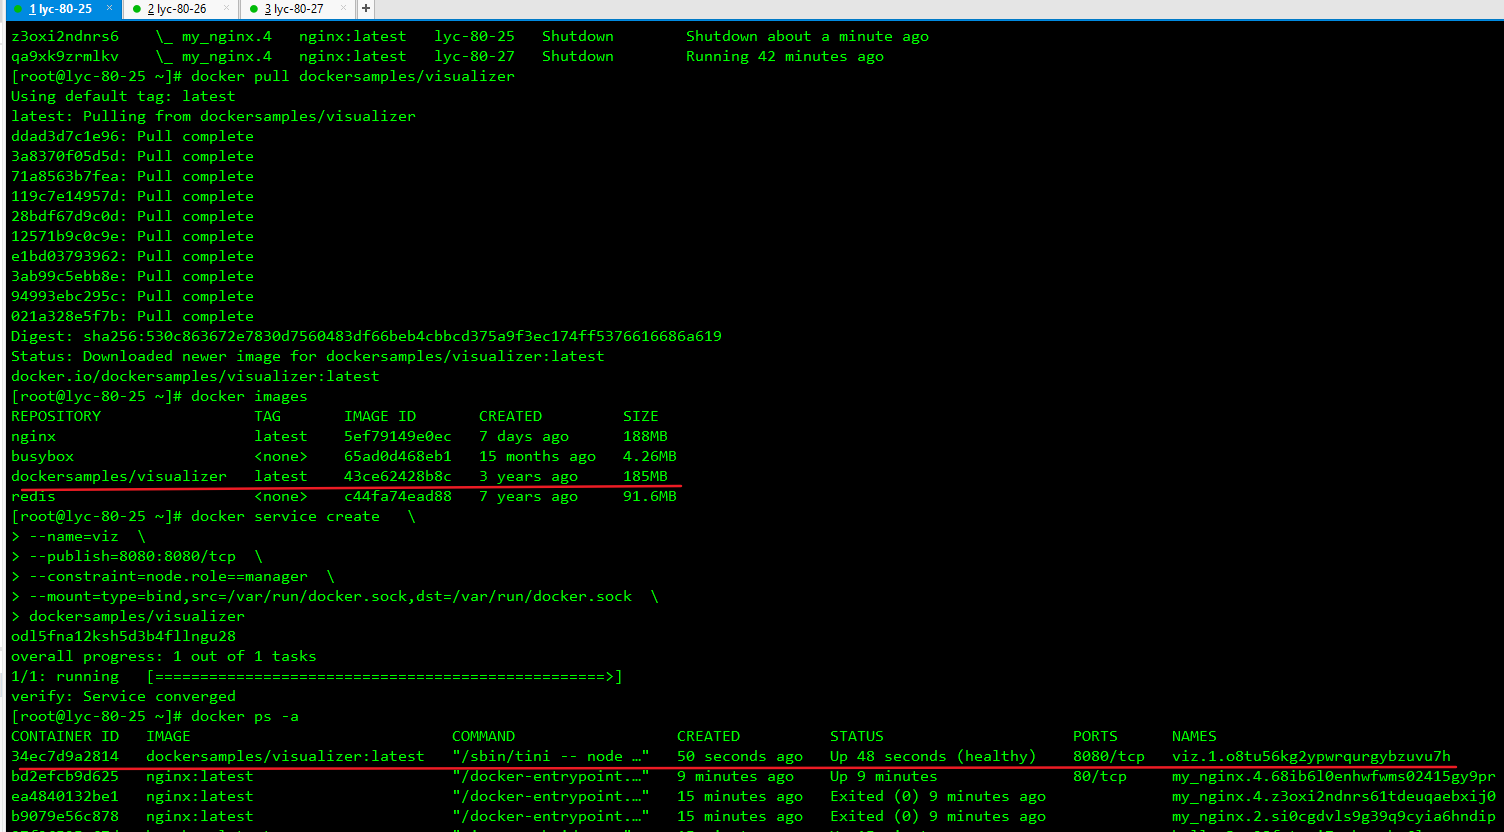Click layer ID e1bd03793962
Image resolution: width=1504 pixels, height=832 pixels.
pyautogui.click(x=65, y=256)
